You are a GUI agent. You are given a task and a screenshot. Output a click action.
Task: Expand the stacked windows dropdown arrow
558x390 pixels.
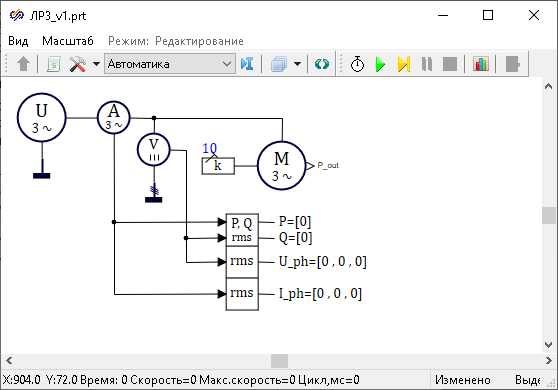298,64
